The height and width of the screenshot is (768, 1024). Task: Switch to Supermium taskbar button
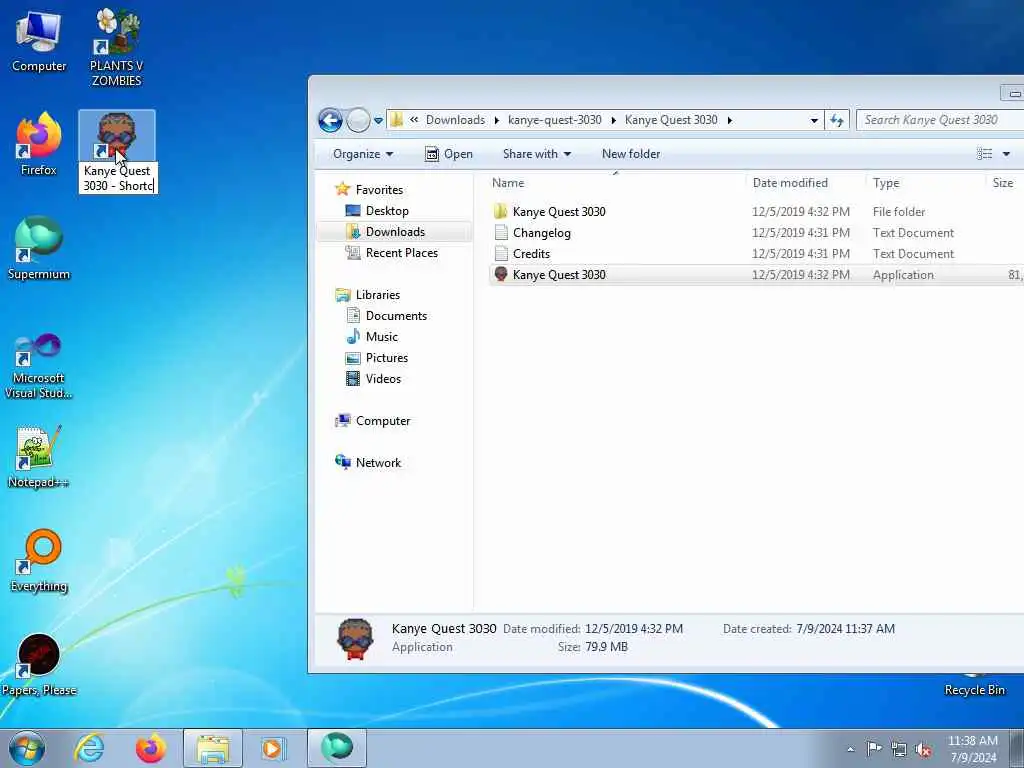pyautogui.click(x=336, y=748)
